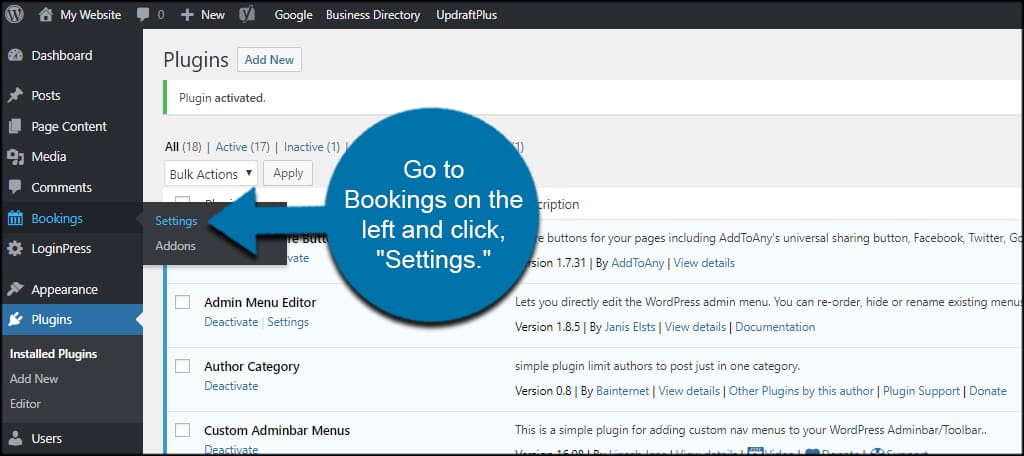Open AddToAny author link
The height and width of the screenshot is (456, 1024).
pyautogui.click(x=637, y=263)
